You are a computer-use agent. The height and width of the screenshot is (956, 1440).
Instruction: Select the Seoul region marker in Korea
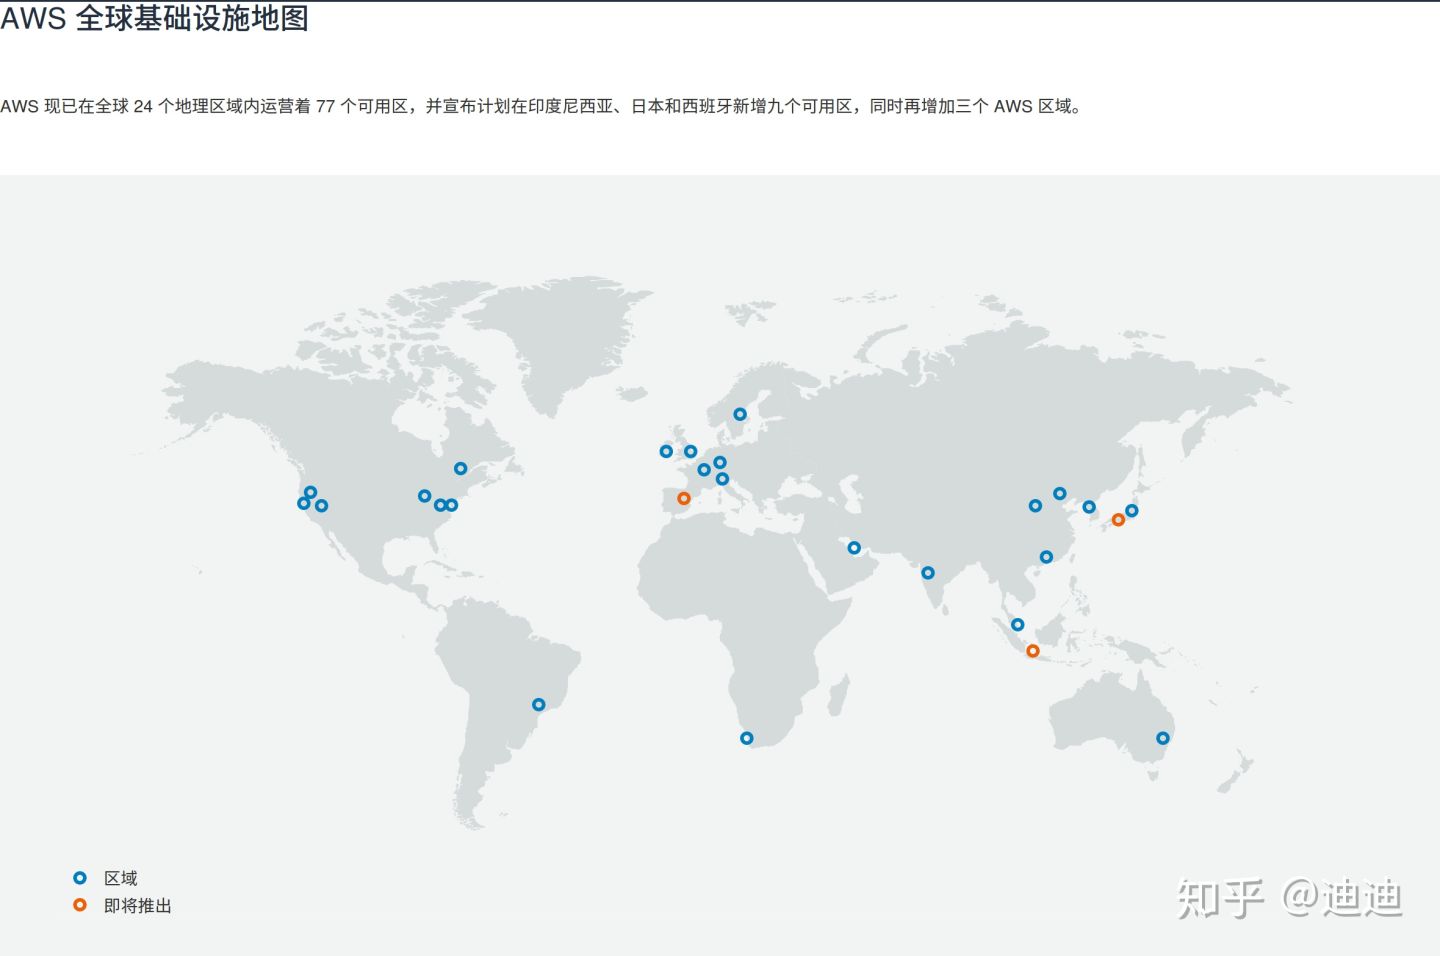(1089, 507)
